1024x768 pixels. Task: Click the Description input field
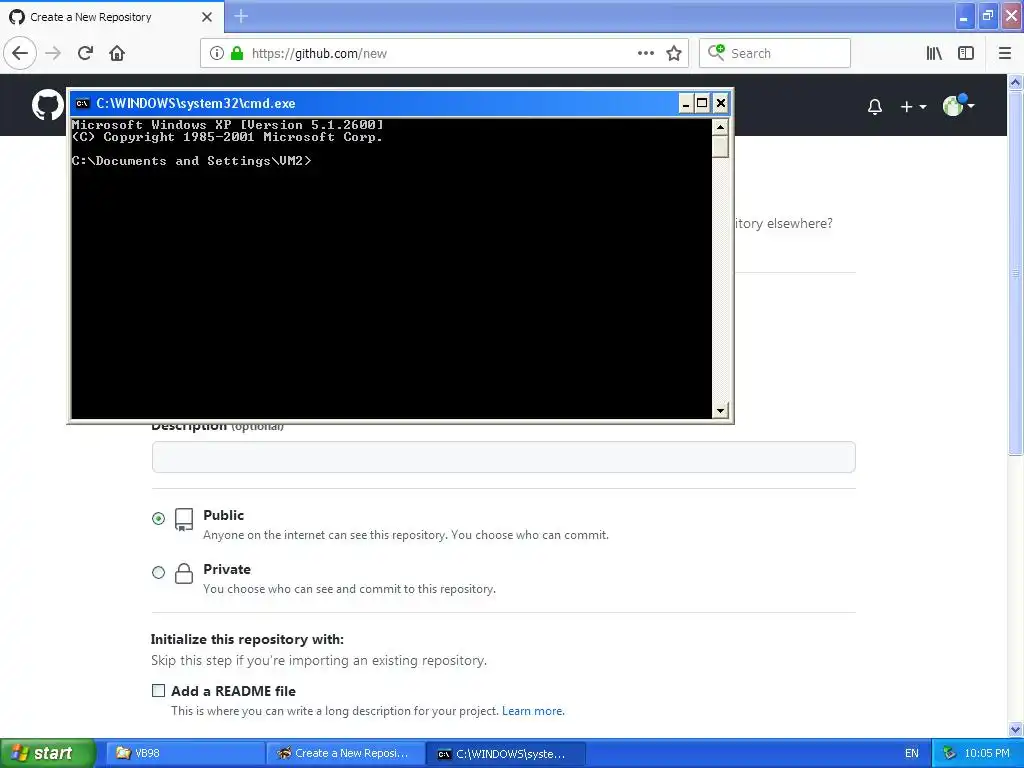tap(504, 456)
